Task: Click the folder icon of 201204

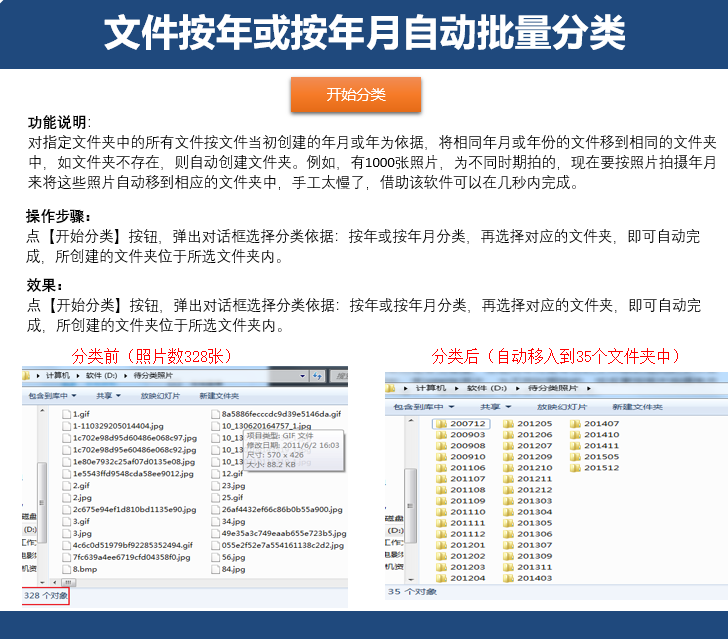Action: 441,578
